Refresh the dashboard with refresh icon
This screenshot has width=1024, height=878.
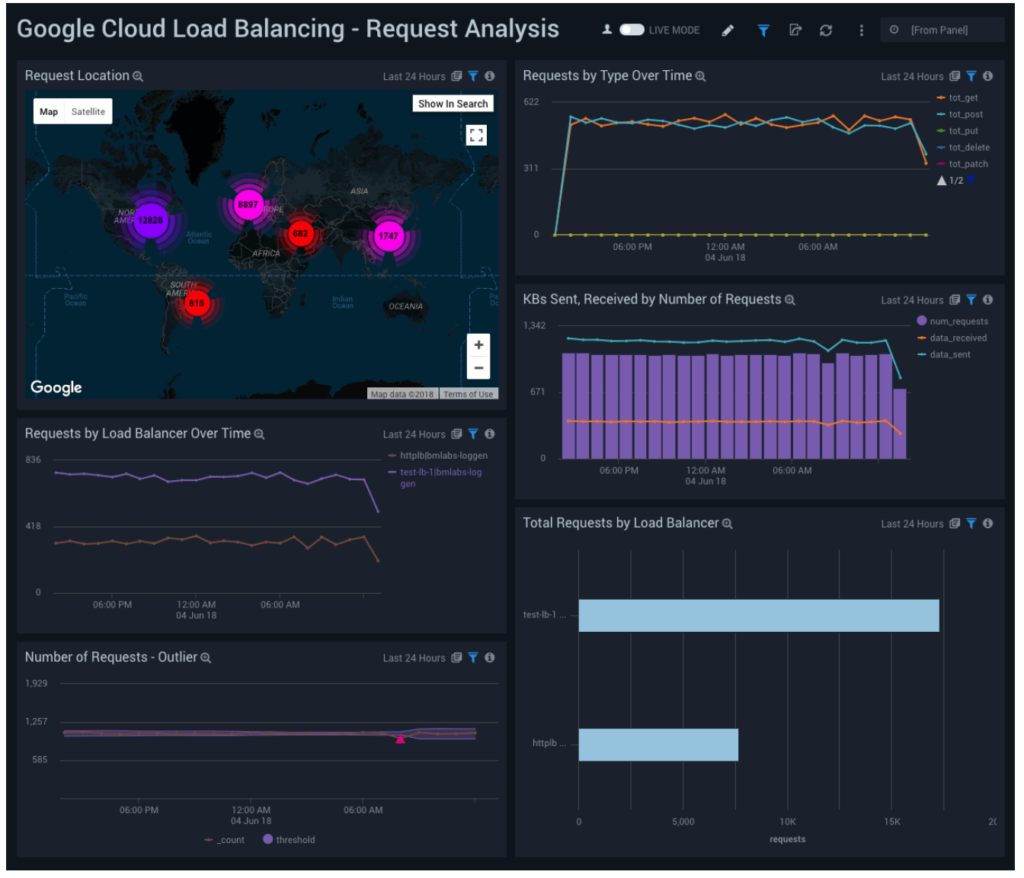click(x=826, y=31)
